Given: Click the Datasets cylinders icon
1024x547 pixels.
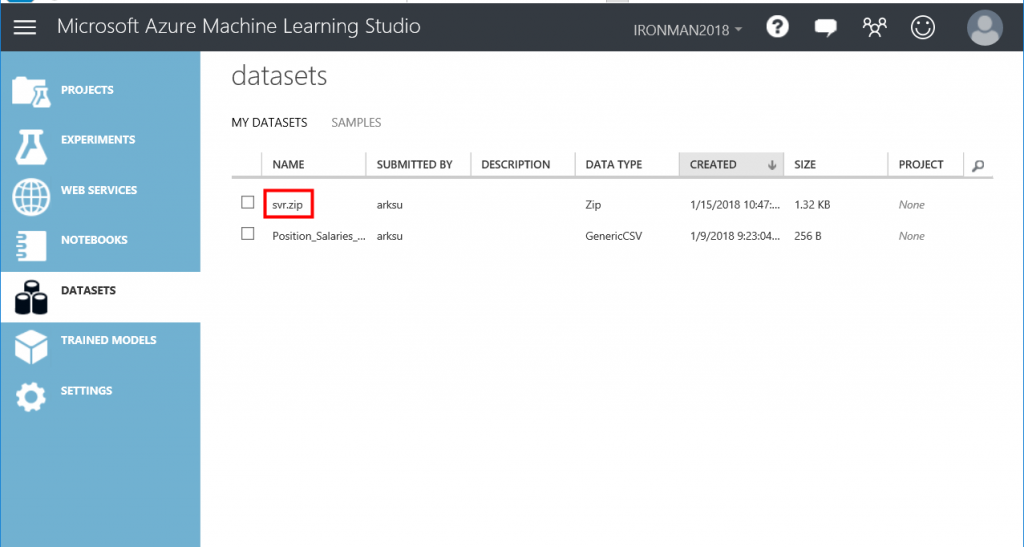Looking at the screenshot, I should click(x=31, y=297).
